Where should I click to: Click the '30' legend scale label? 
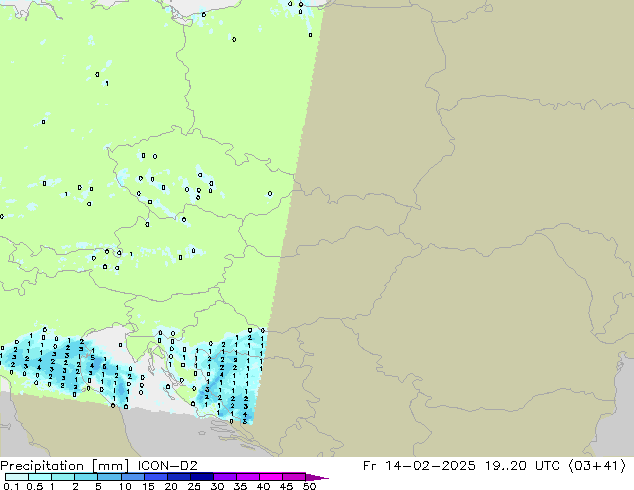[217, 486]
